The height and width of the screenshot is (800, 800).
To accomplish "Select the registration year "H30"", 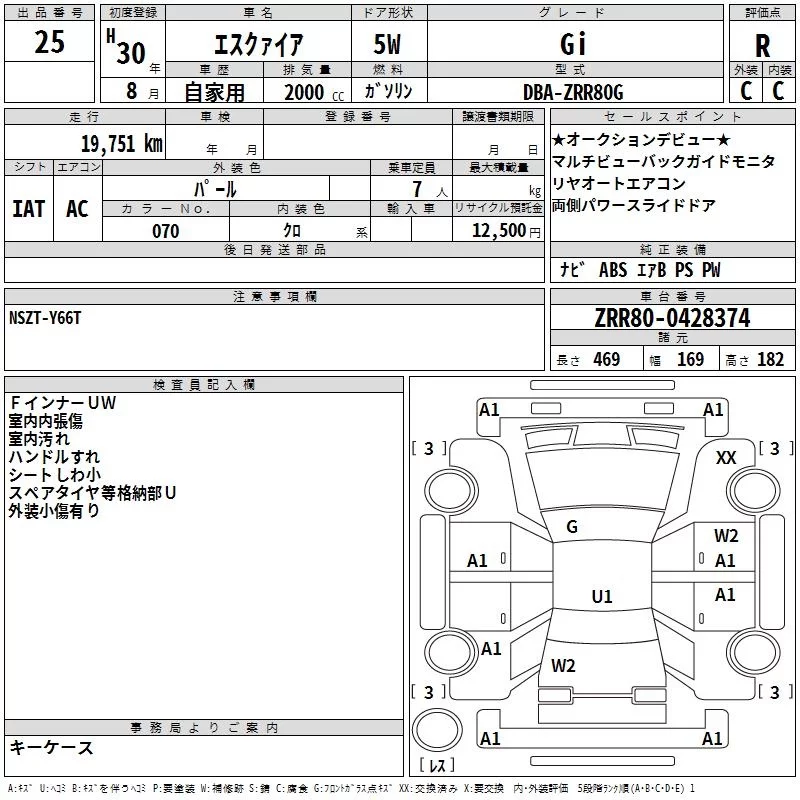I will 127,47.
